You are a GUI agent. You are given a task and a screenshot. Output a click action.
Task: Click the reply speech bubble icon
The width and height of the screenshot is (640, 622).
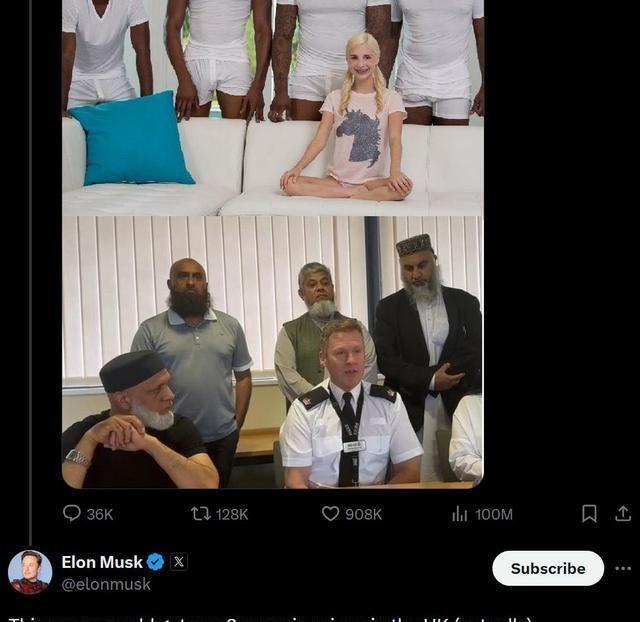coord(72,513)
